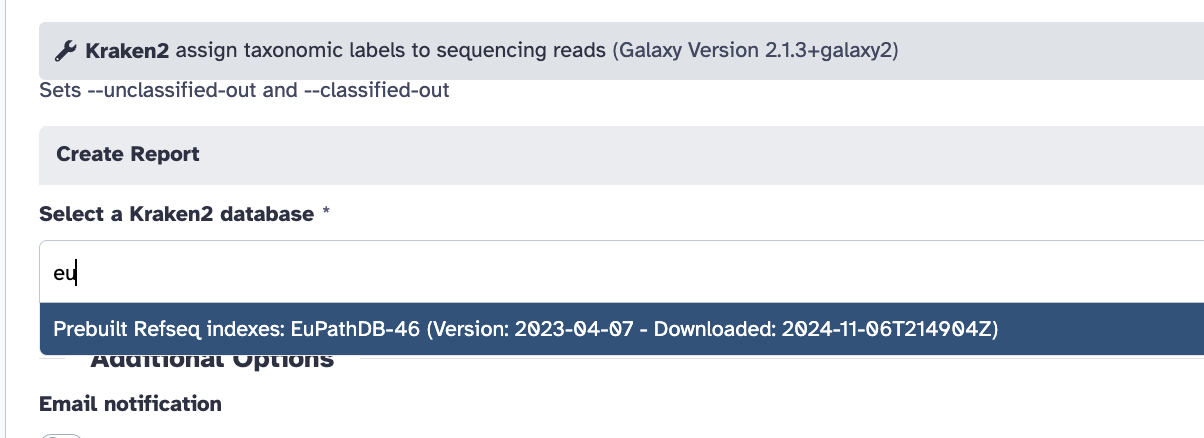Click the Galaxy Version 2.1.3+galaxy2 text
Screen dimensions: 1204x438
coord(755,50)
